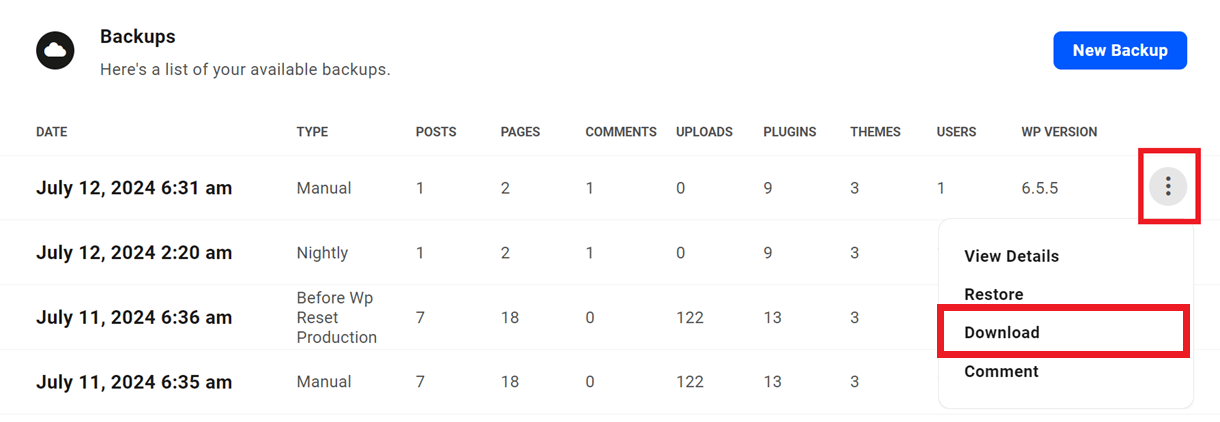
Task: Open the July 12, 2024 6:31 am backup
Action: tap(134, 188)
